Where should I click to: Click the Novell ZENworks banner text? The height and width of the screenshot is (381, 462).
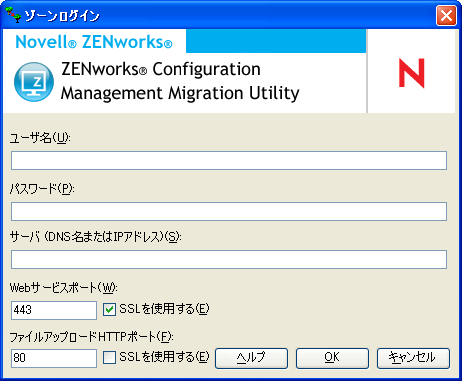click(x=94, y=42)
